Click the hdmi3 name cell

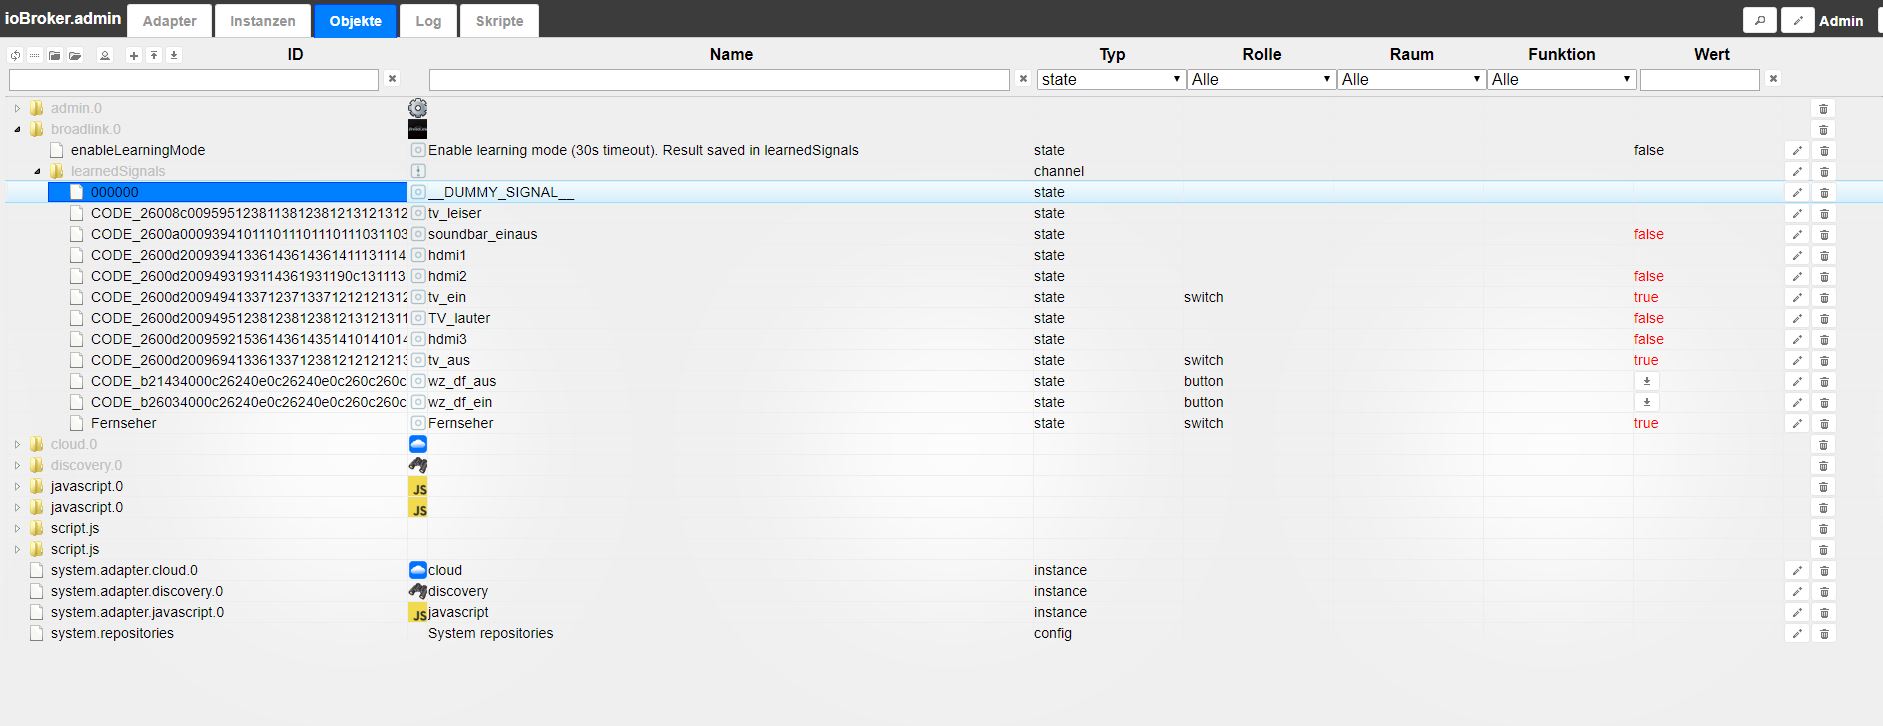tap(447, 339)
